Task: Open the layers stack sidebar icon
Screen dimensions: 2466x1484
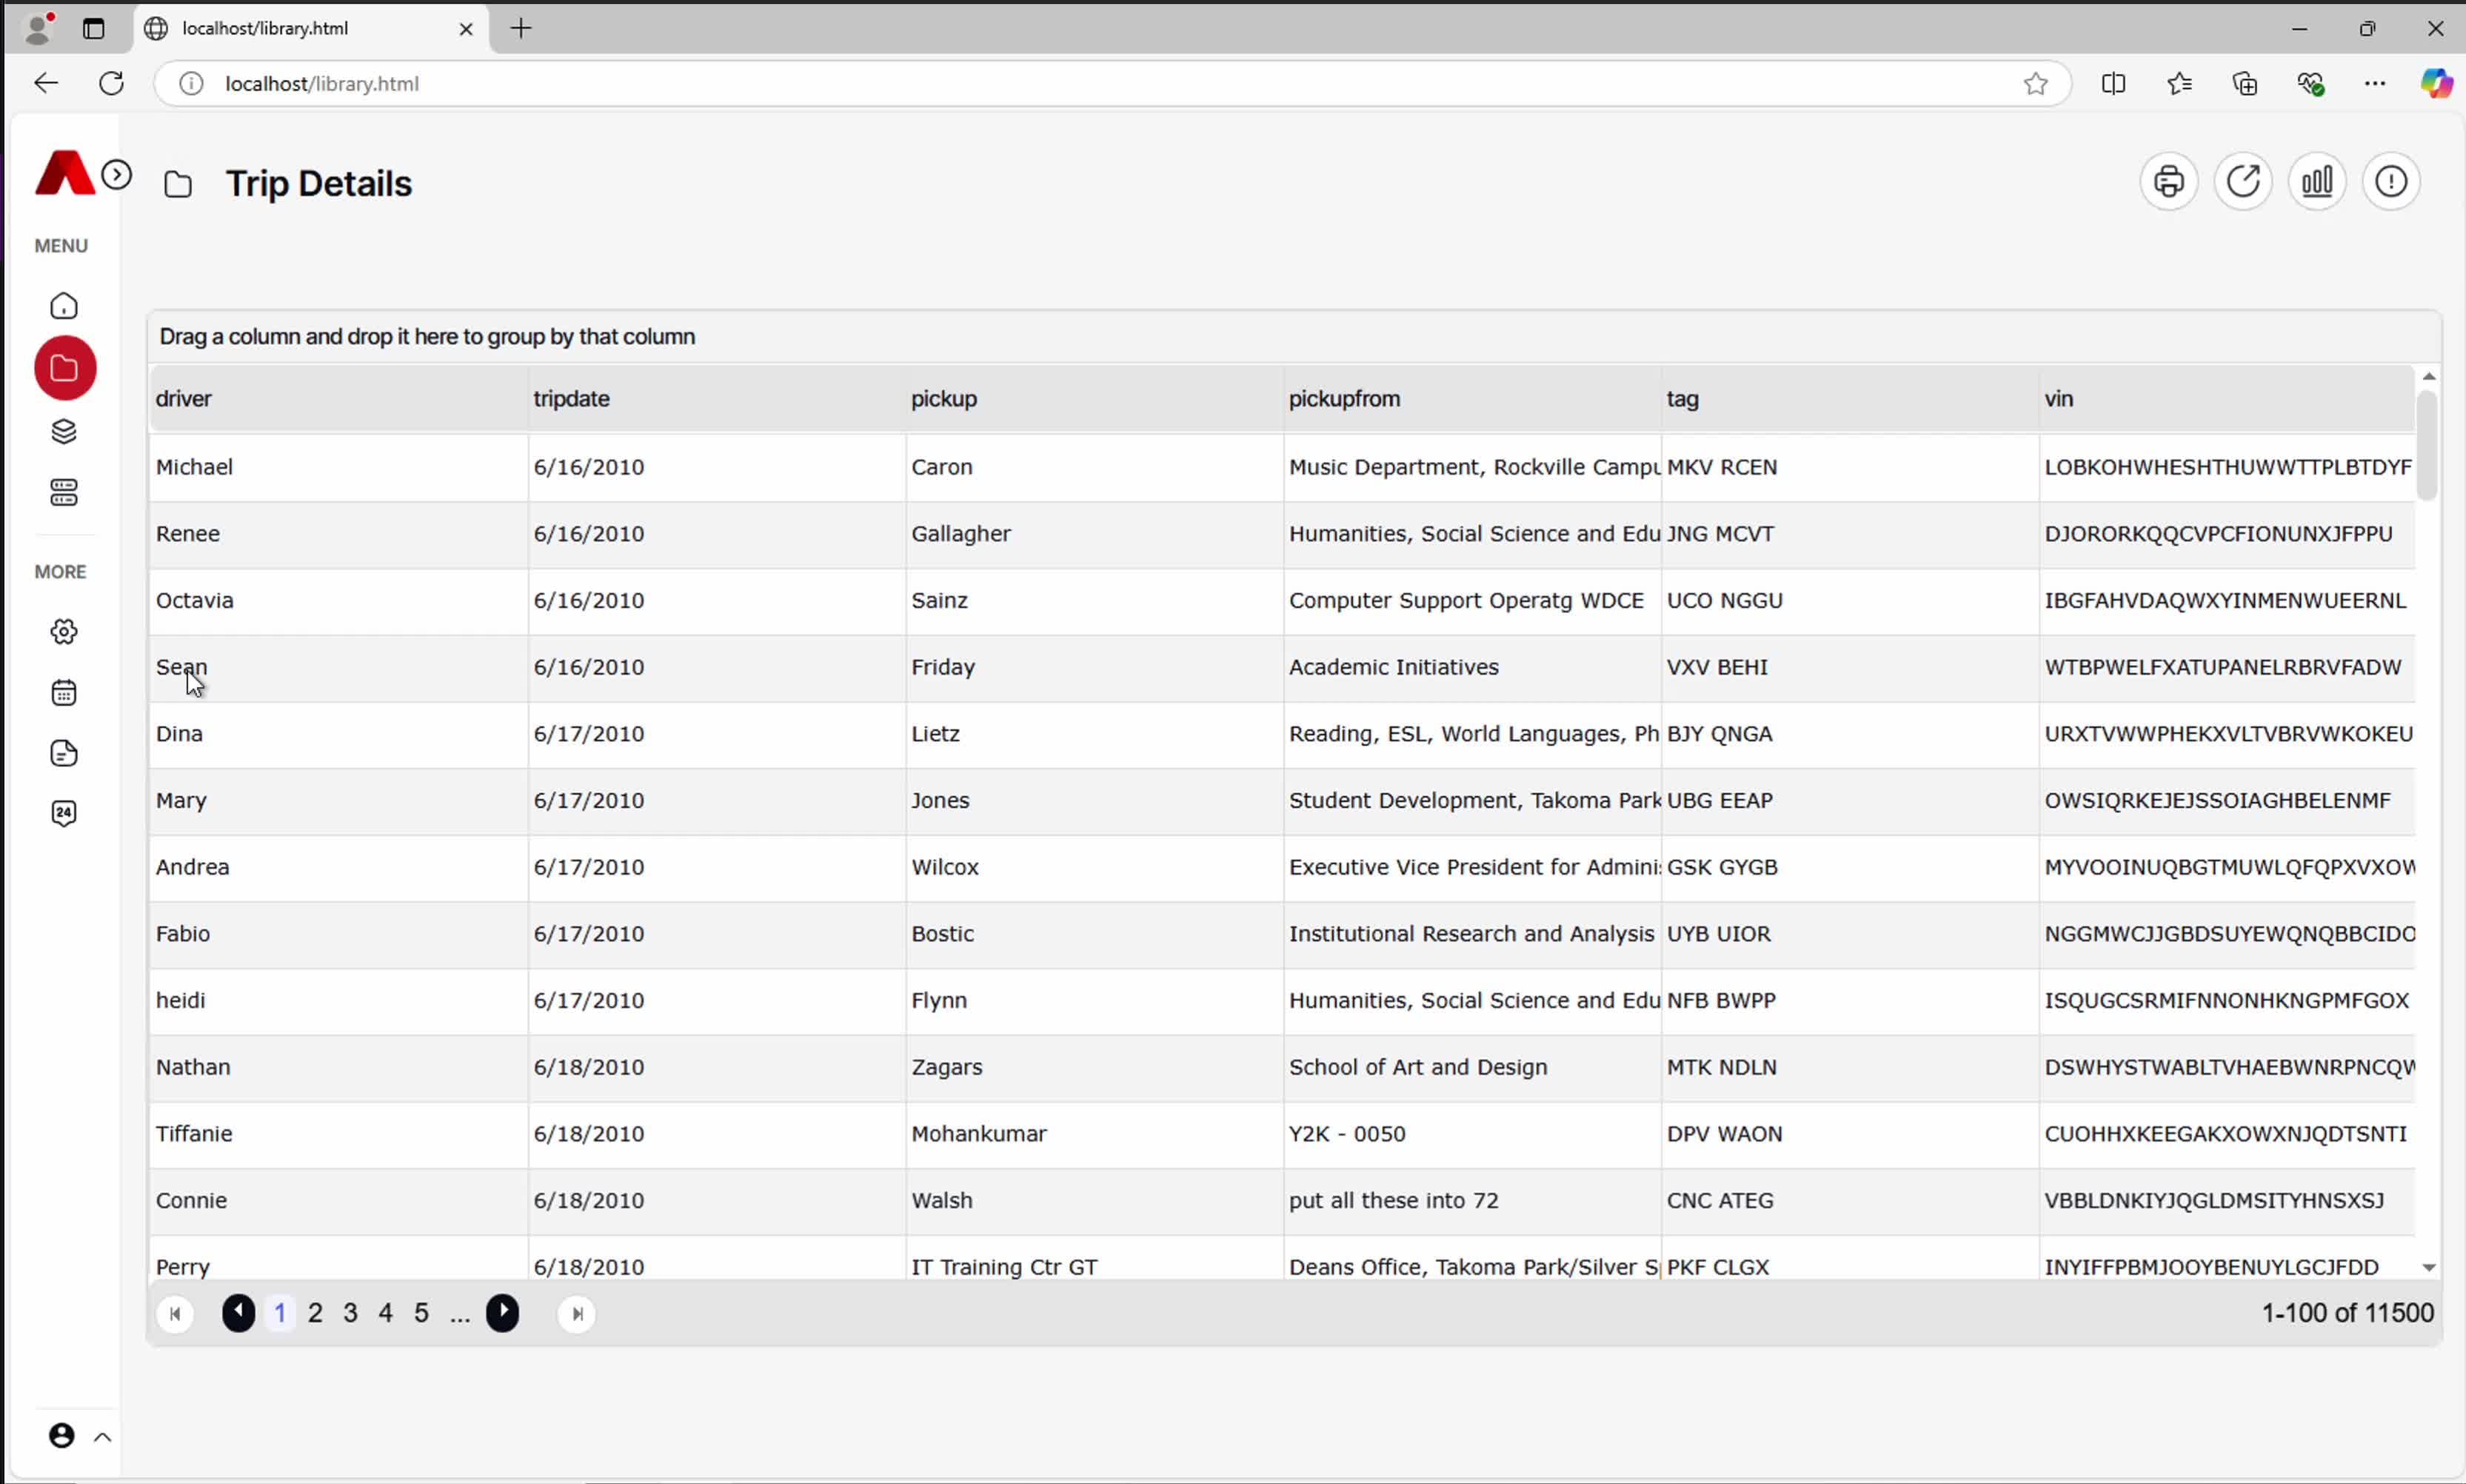Action: click(64, 431)
